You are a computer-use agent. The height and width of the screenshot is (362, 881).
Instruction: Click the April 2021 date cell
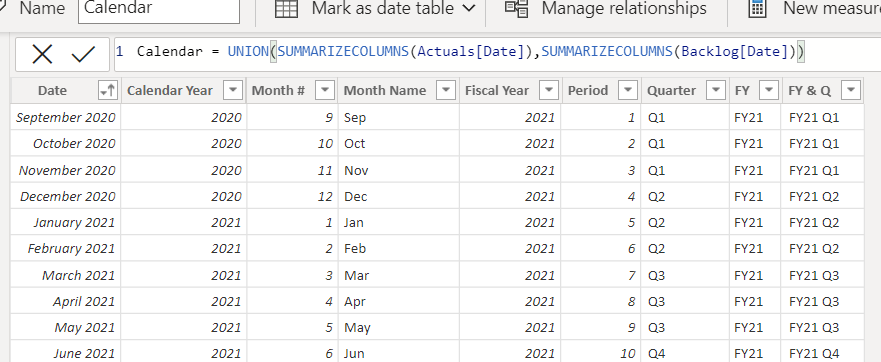coord(66,301)
